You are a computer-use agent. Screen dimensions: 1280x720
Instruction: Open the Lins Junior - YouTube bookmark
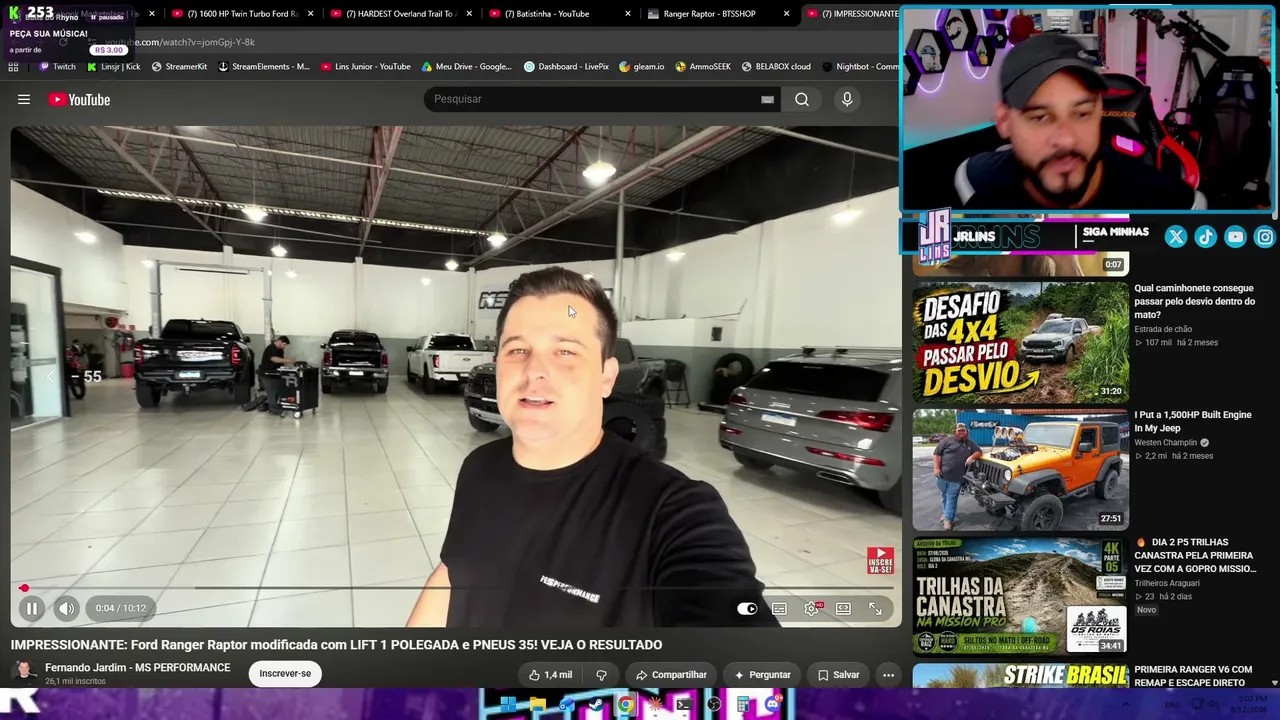(366, 67)
